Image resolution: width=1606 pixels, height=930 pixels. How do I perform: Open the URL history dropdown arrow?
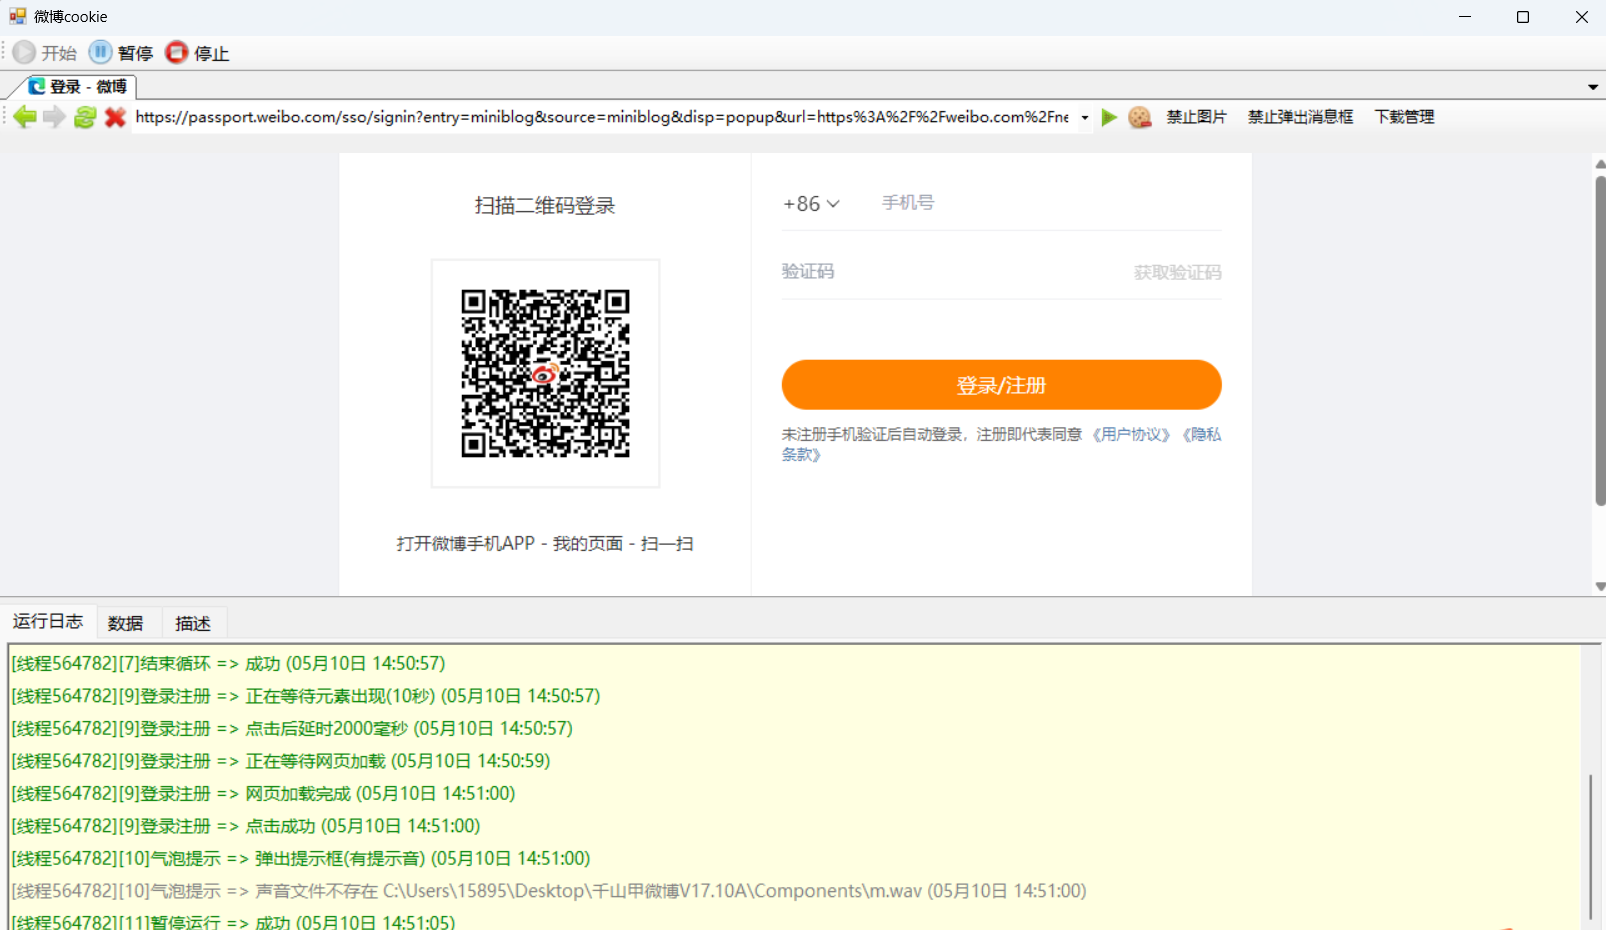pos(1085,117)
